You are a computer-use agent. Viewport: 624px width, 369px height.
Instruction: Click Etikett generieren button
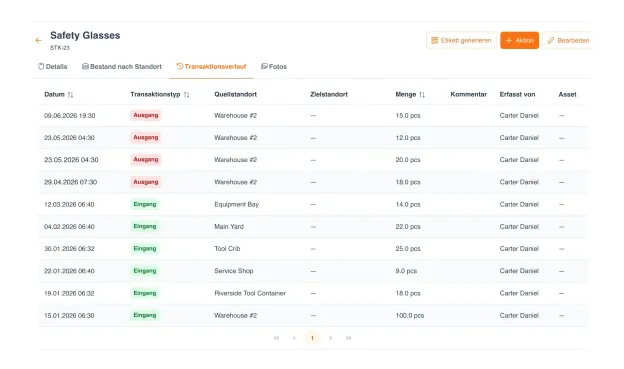click(x=461, y=40)
